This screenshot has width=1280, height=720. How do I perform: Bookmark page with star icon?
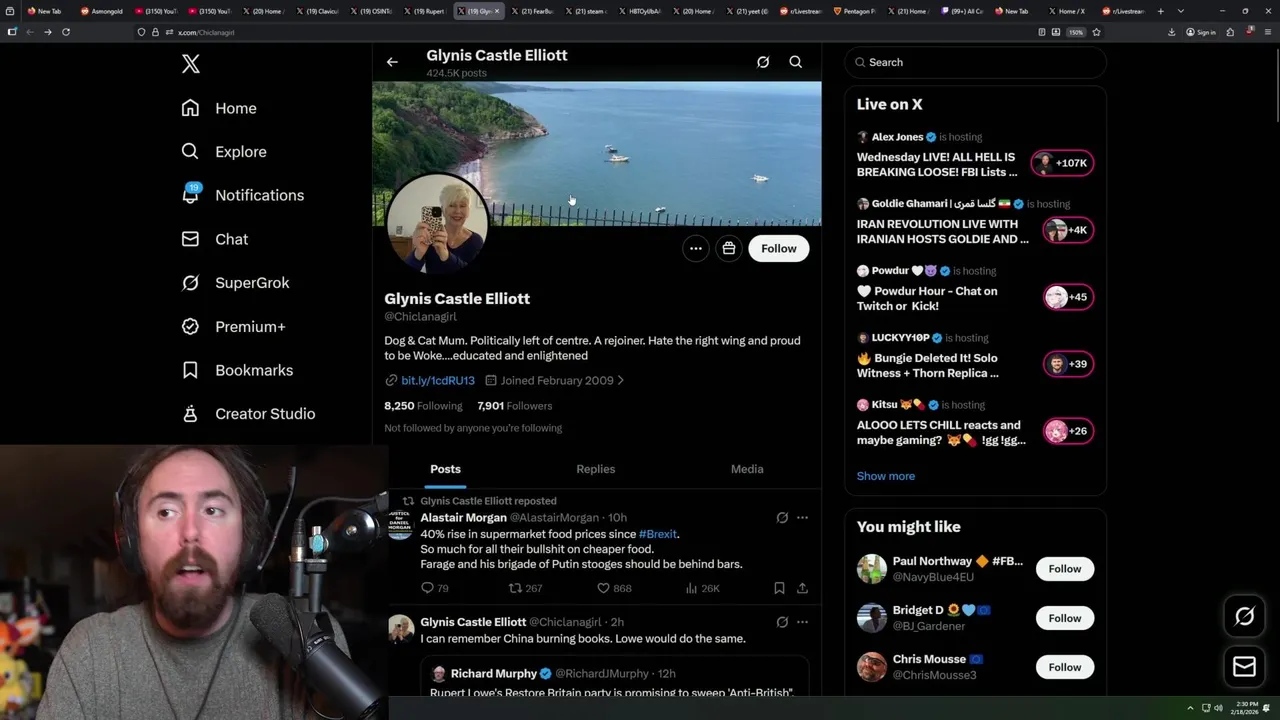click(x=1096, y=32)
